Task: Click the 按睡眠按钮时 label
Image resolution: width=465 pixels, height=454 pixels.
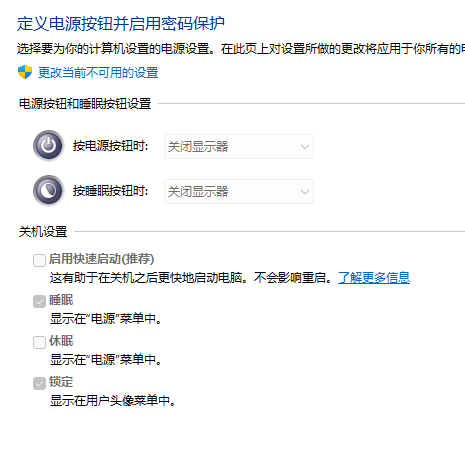Action: click(111, 191)
